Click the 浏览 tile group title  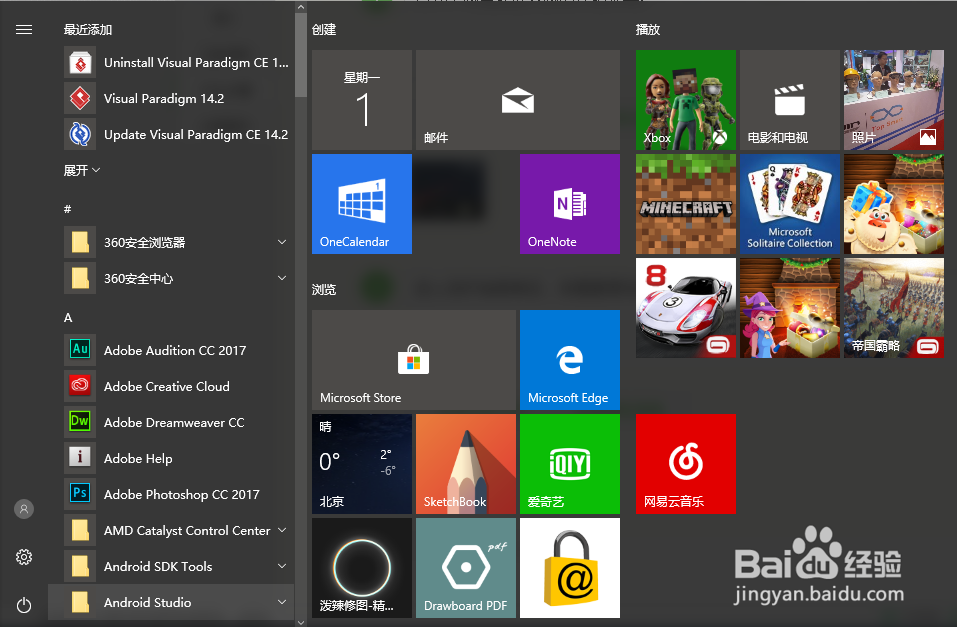coord(324,289)
